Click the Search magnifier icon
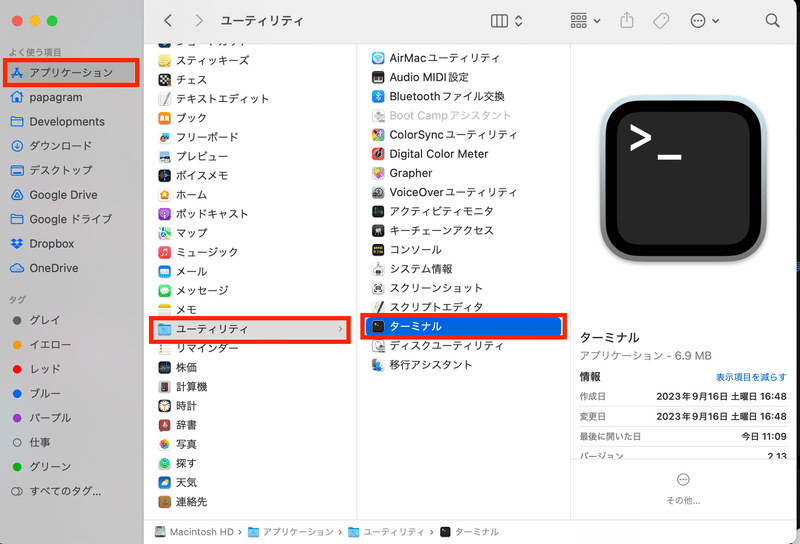 click(x=772, y=20)
